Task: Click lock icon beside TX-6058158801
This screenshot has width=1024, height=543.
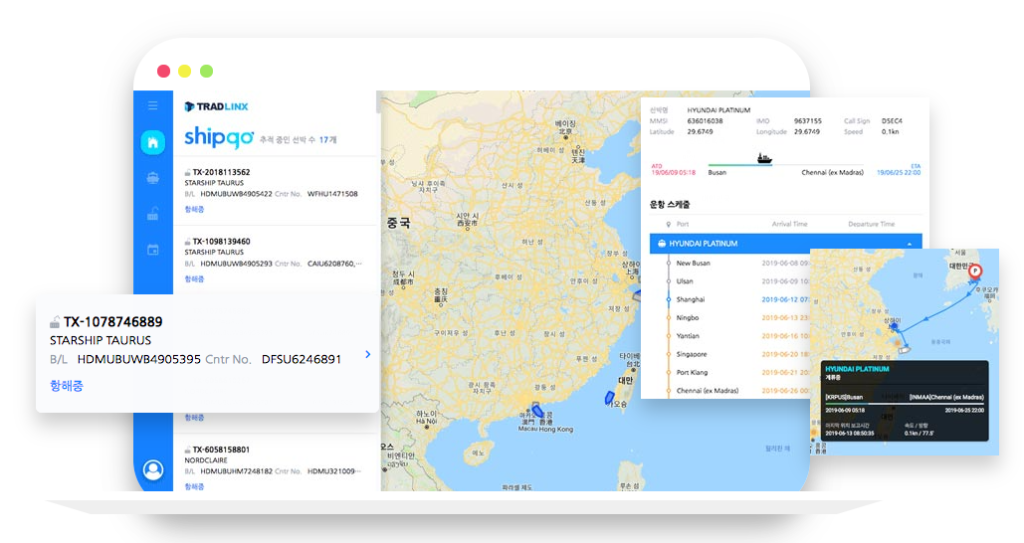Action: (x=187, y=450)
